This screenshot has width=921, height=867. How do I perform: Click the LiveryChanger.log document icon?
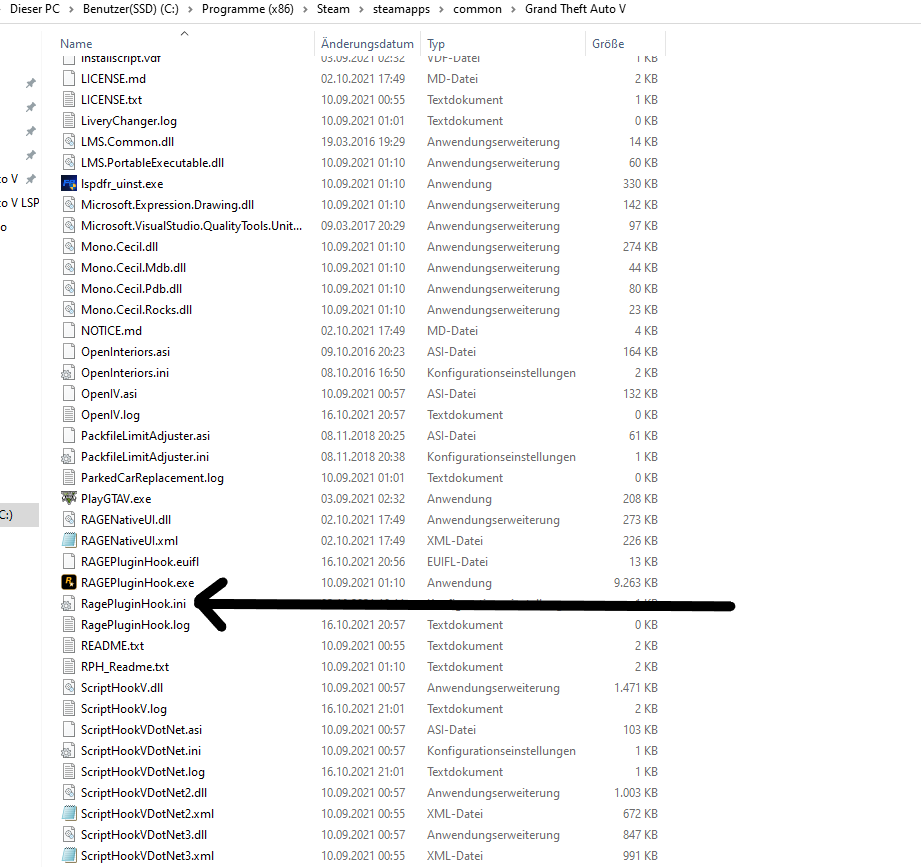point(69,121)
